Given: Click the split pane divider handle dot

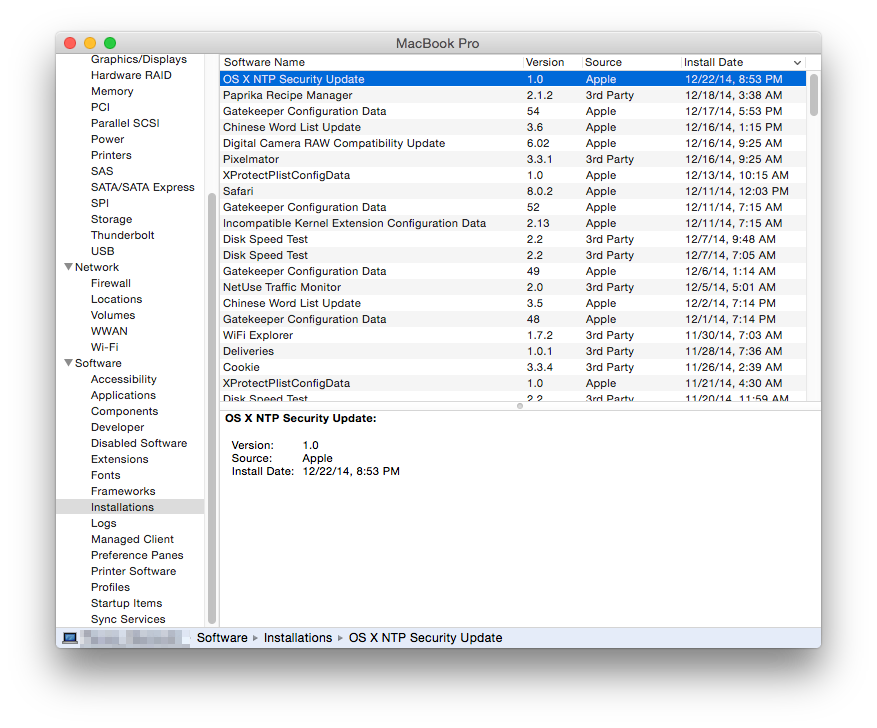Looking at the screenshot, I should (x=520, y=406).
